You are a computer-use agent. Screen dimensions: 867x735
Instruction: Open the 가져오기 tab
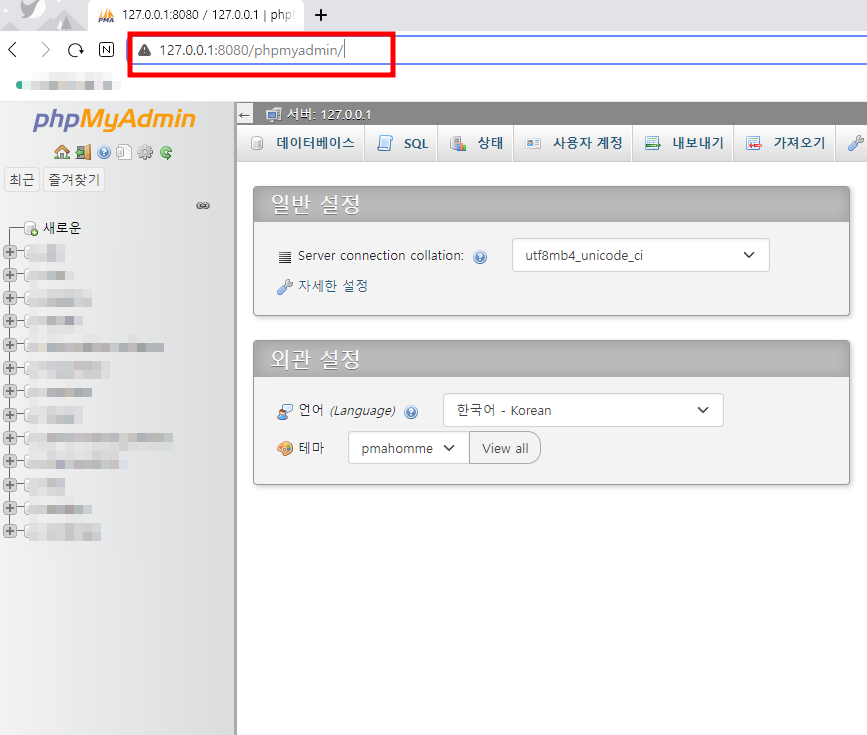[x=785, y=143]
